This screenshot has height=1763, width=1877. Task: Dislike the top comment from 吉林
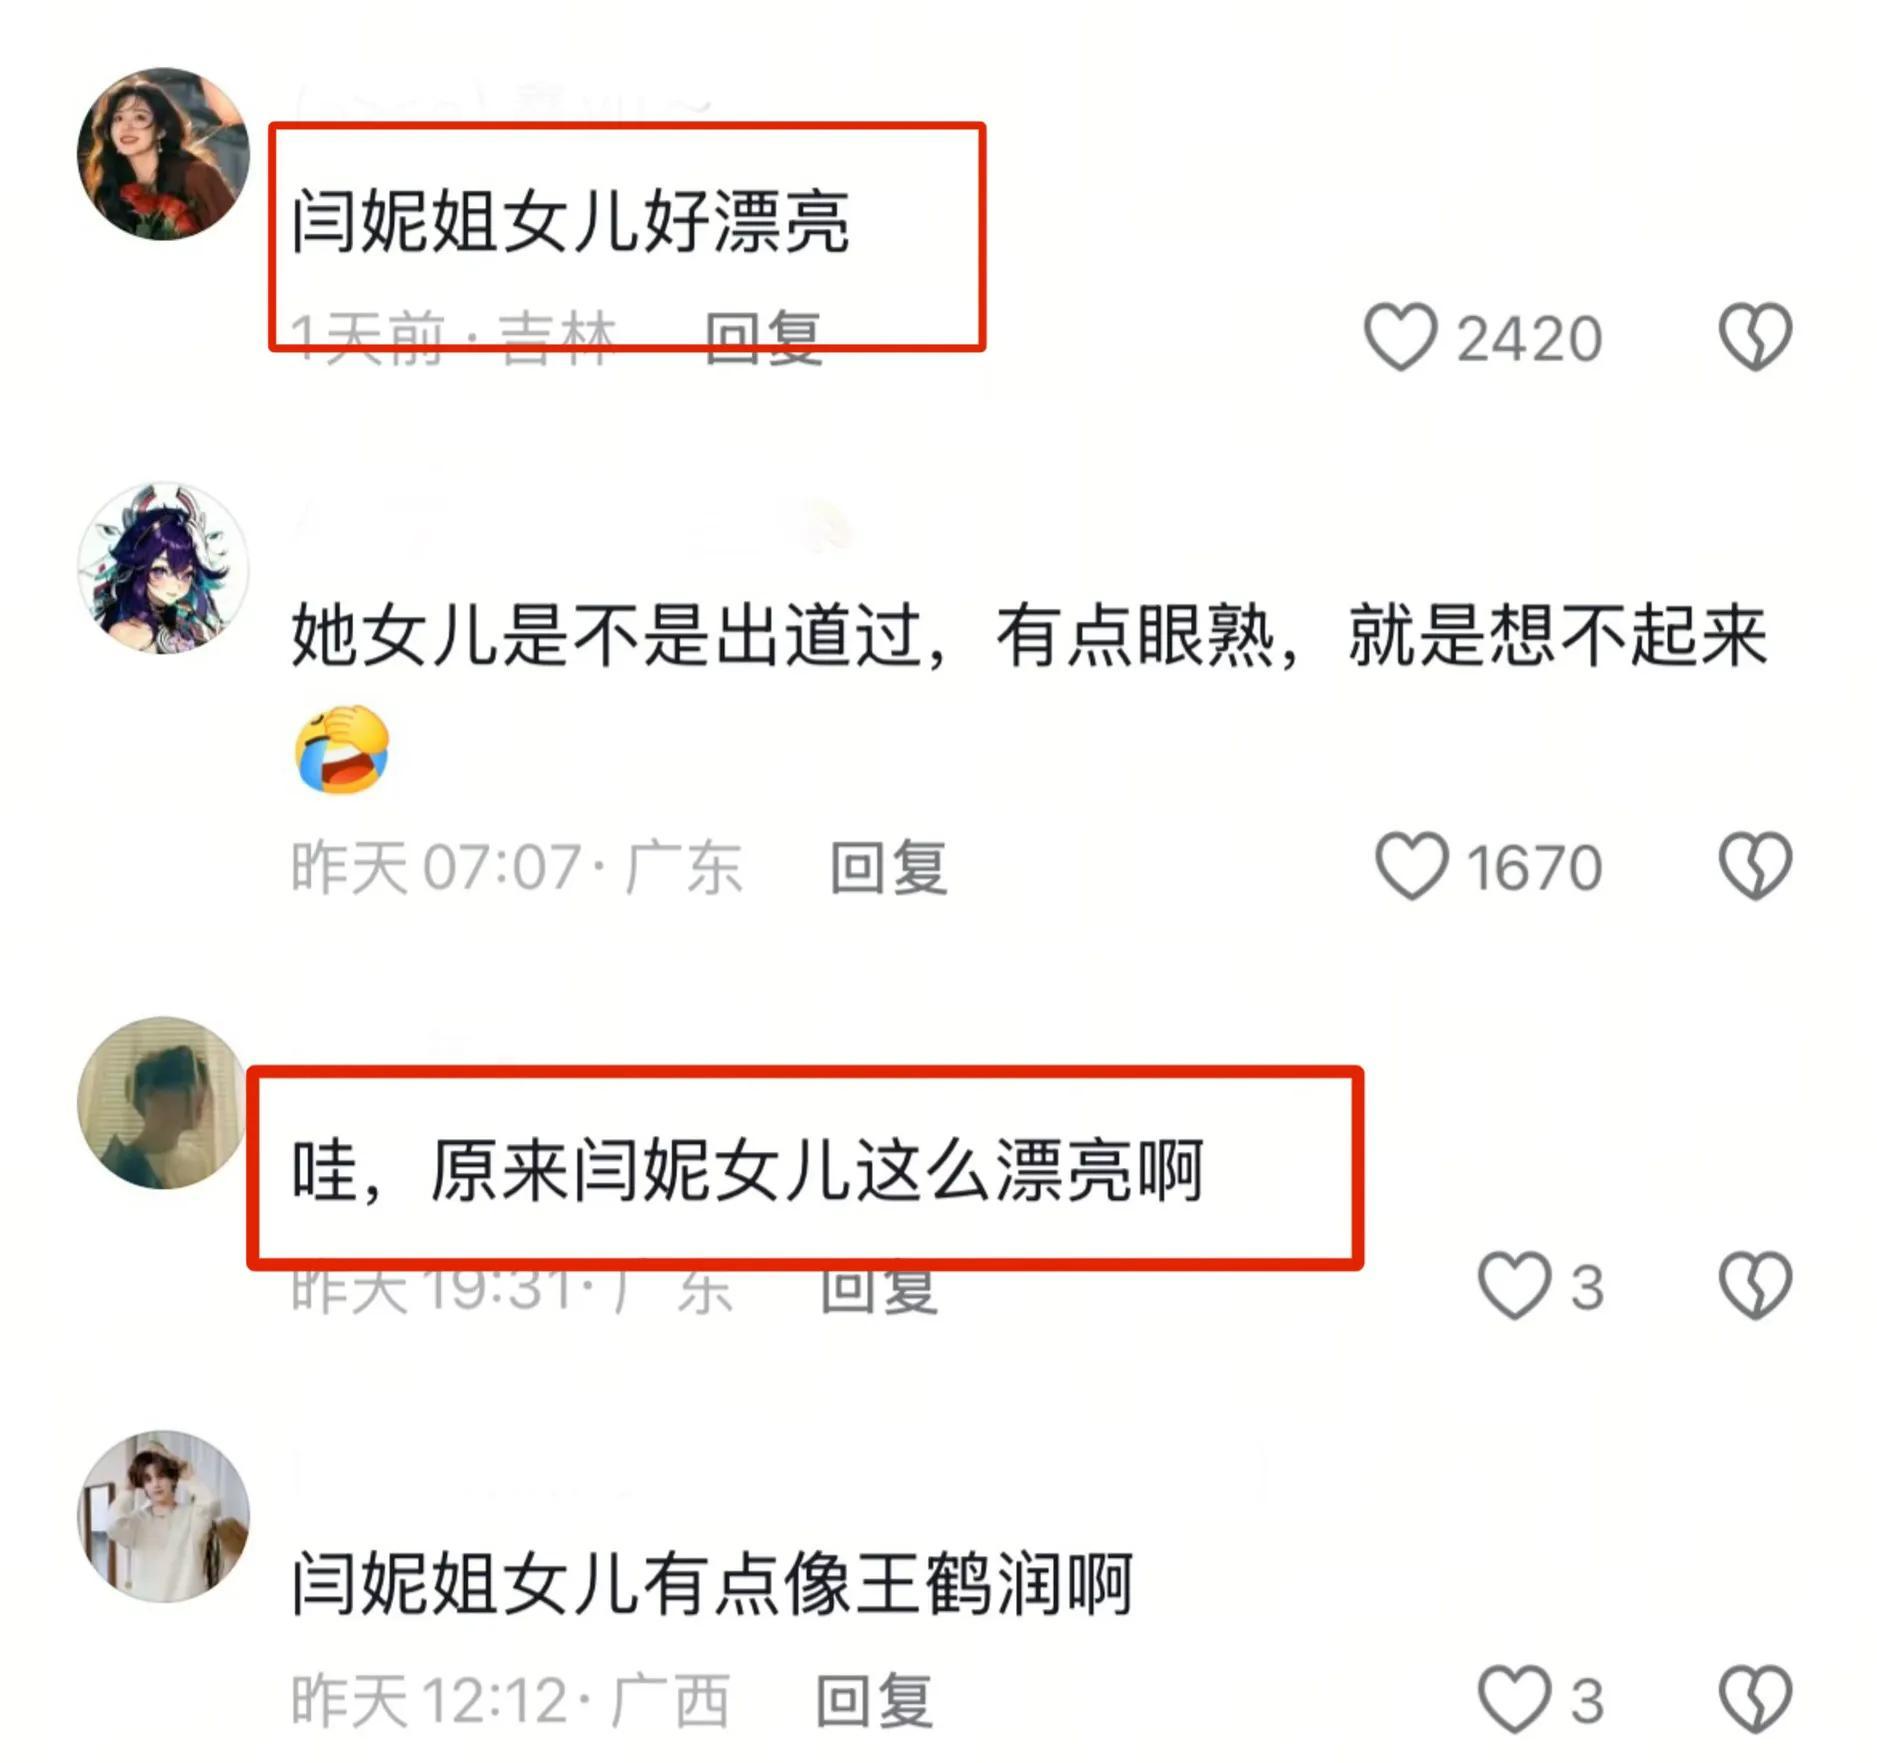(x=1755, y=337)
